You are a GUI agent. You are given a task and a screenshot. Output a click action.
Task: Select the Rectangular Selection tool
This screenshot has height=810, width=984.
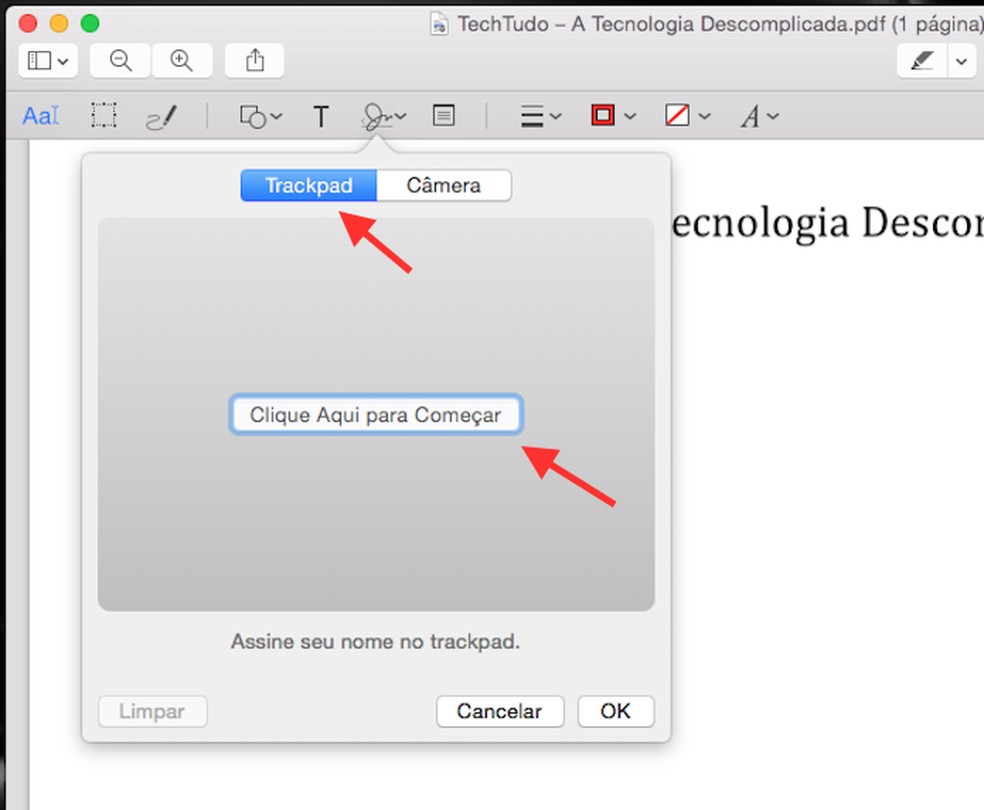click(104, 115)
